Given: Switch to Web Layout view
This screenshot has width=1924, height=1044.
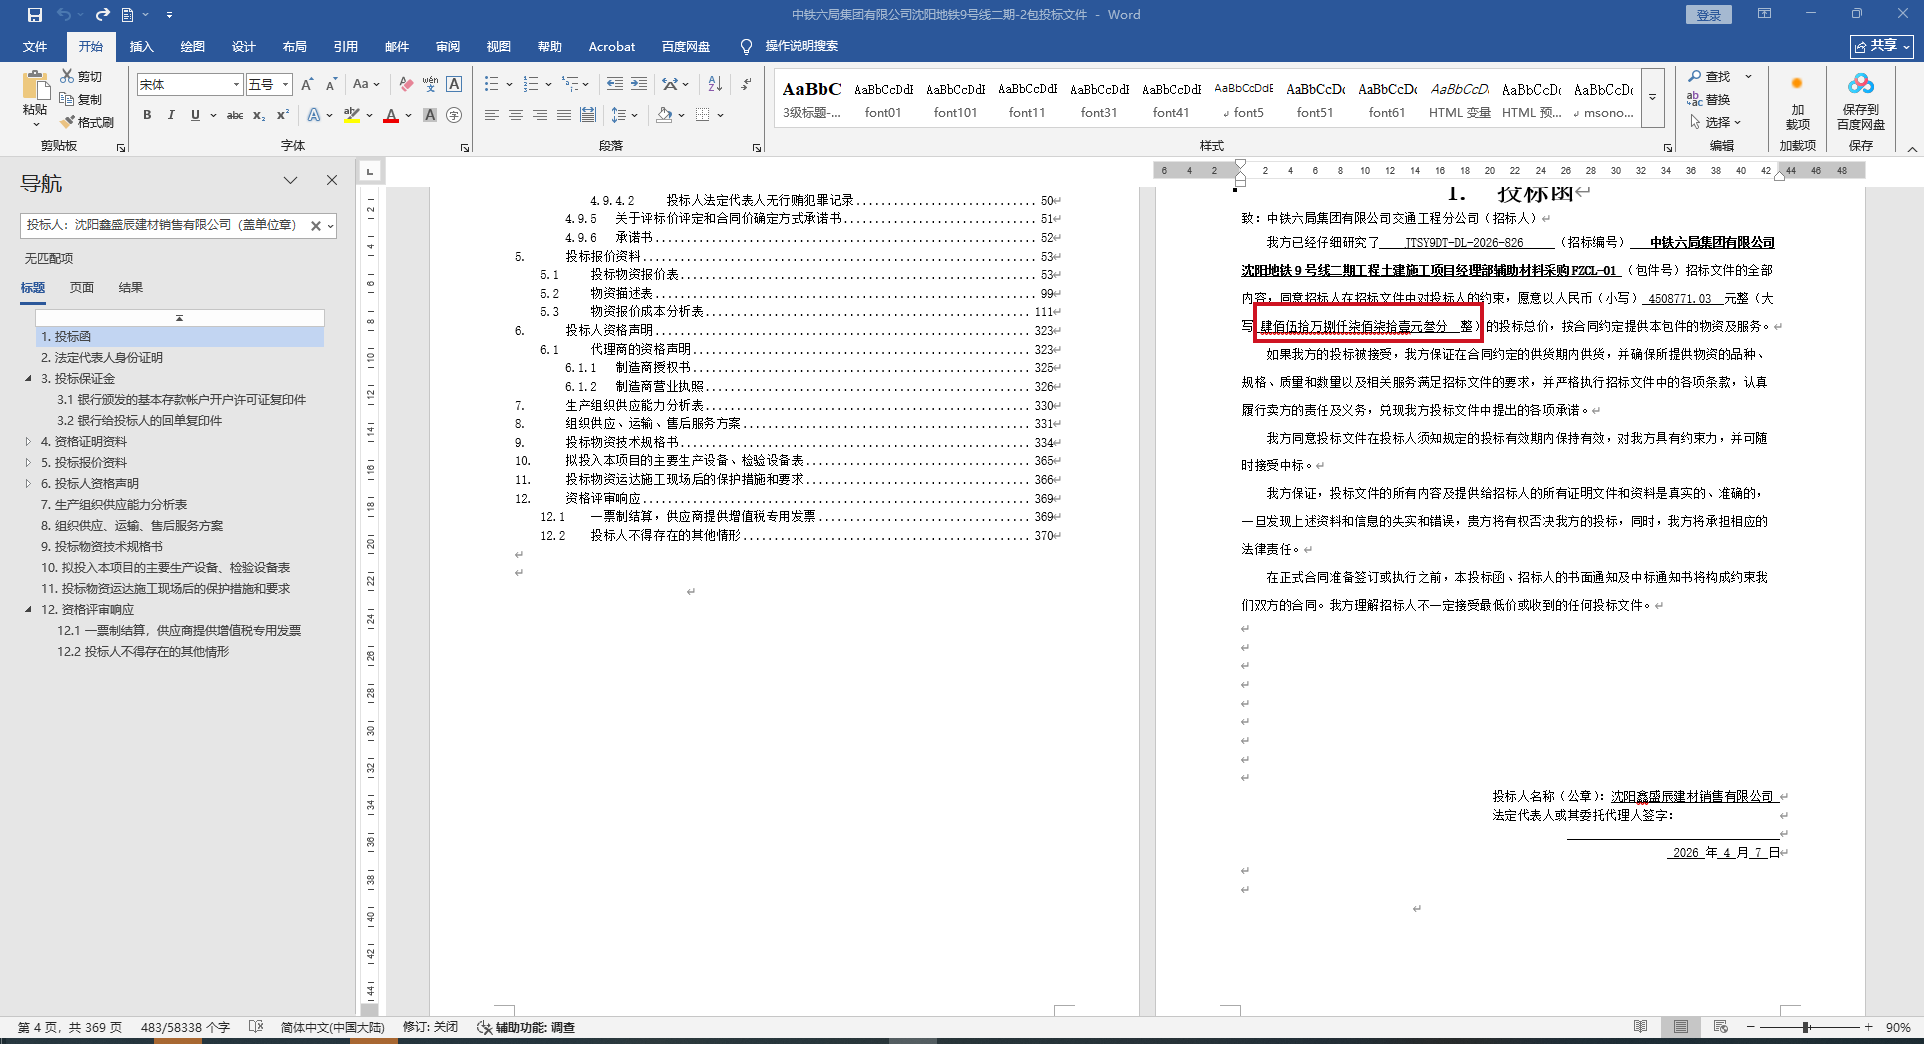Looking at the screenshot, I should point(1721,1027).
